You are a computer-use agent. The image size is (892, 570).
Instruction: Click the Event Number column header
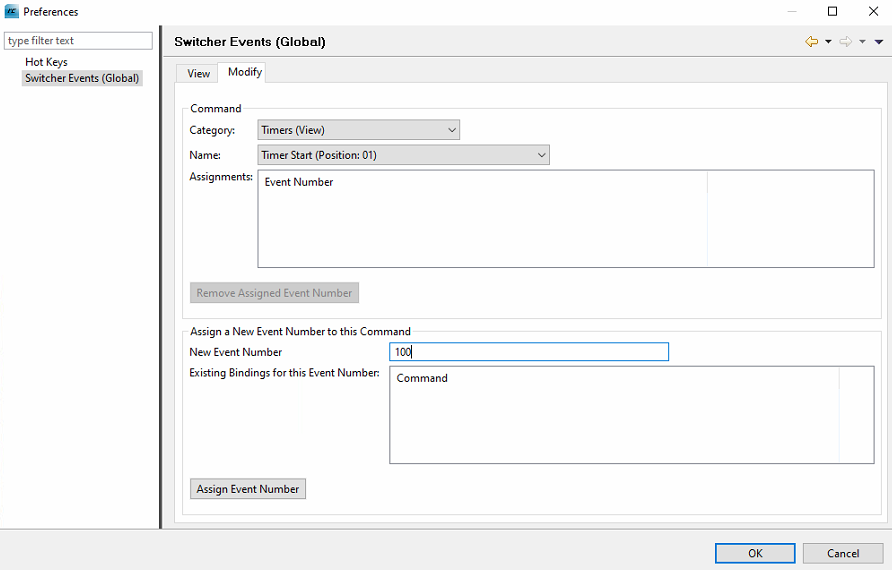pyautogui.click(x=299, y=182)
